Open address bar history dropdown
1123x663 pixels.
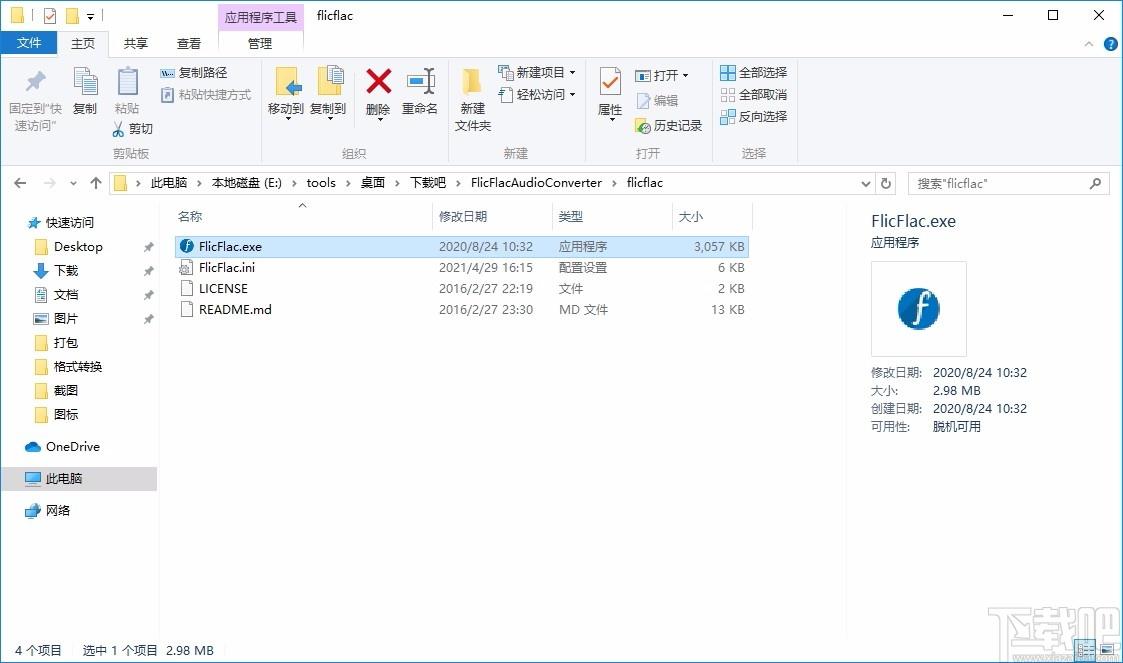coord(866,183)
